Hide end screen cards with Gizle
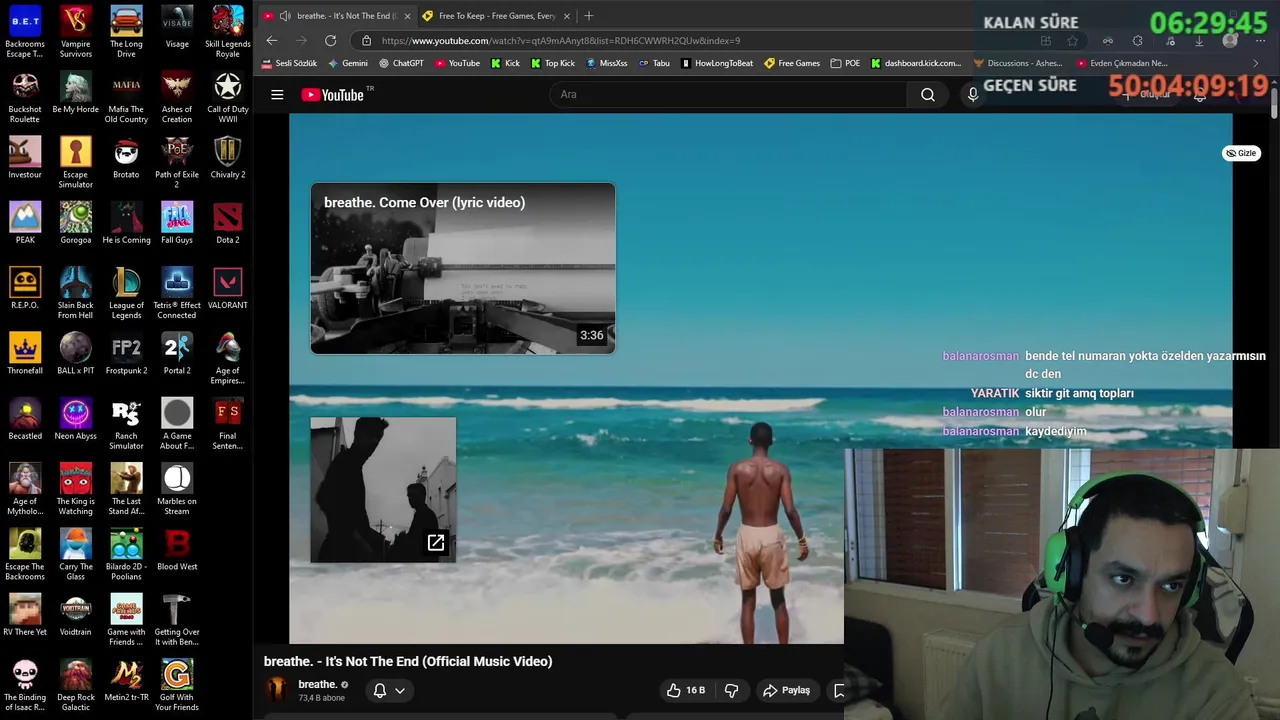 click(1241, 153)
